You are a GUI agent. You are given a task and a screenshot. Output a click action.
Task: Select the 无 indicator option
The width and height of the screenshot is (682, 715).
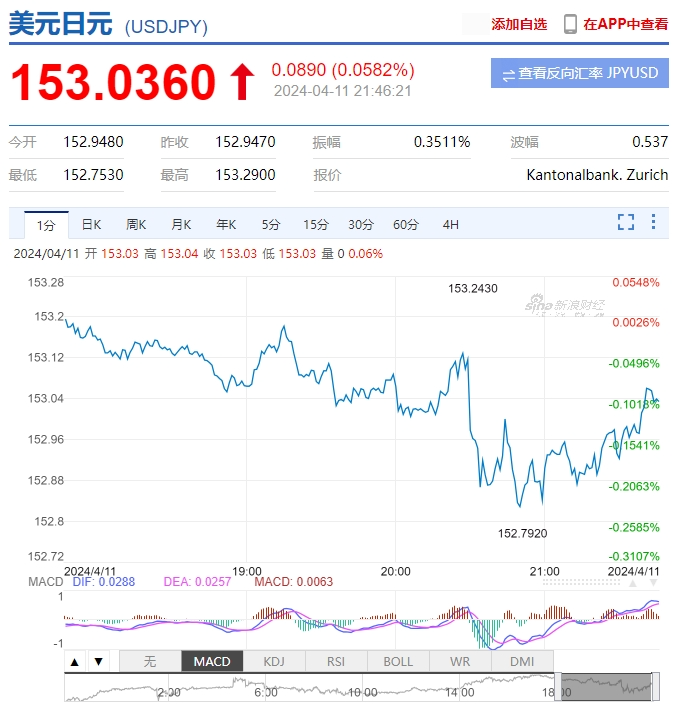[x=150, y=662]
